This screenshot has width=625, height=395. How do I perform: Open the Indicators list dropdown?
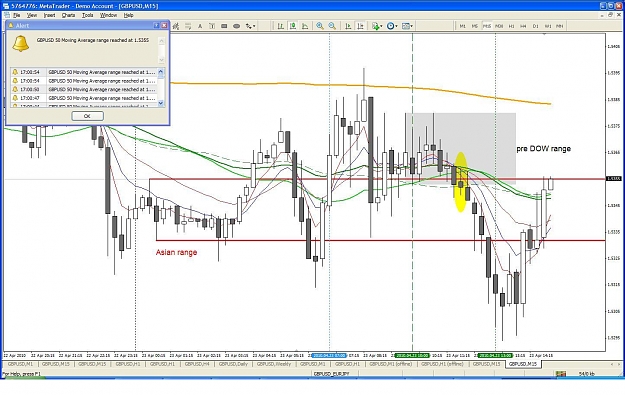tap(377, 26)
